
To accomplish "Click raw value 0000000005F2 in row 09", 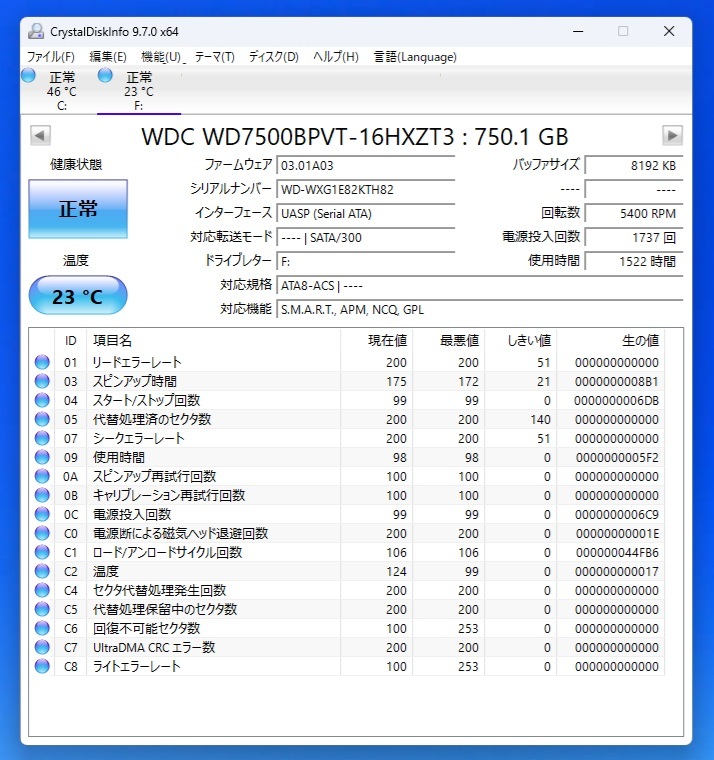I will (617, 458).
